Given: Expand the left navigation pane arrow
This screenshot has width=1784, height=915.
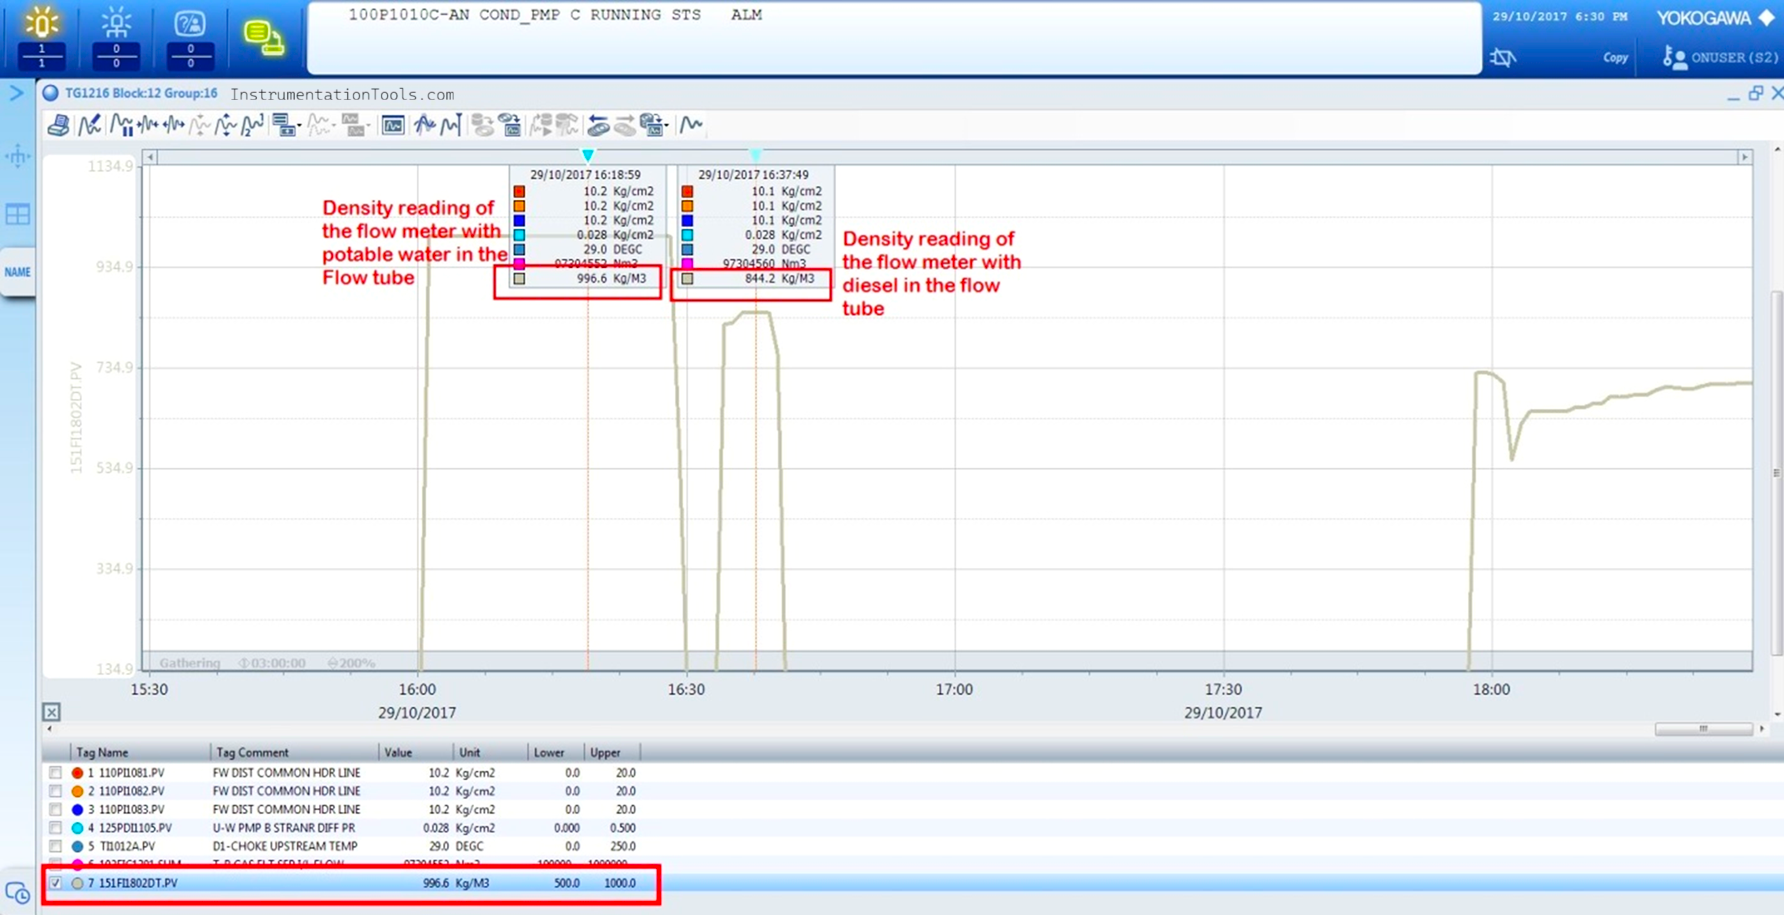Looking at the screenshot, I should [x=16, y=93].
